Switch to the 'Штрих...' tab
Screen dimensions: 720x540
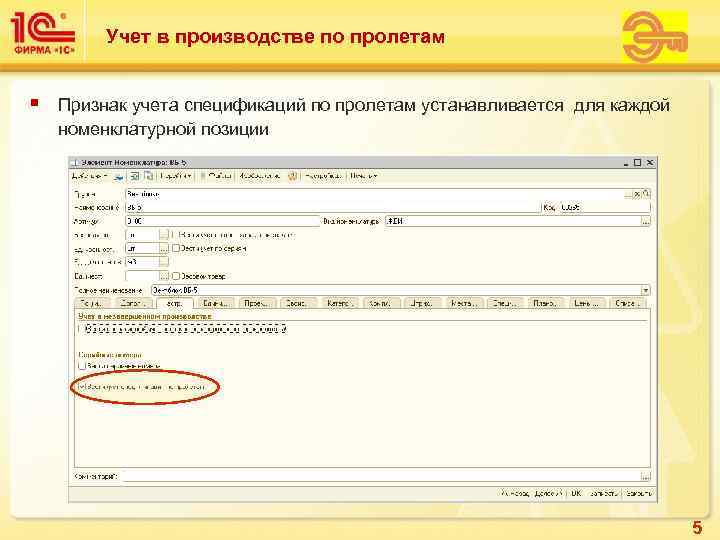point(422,304)
